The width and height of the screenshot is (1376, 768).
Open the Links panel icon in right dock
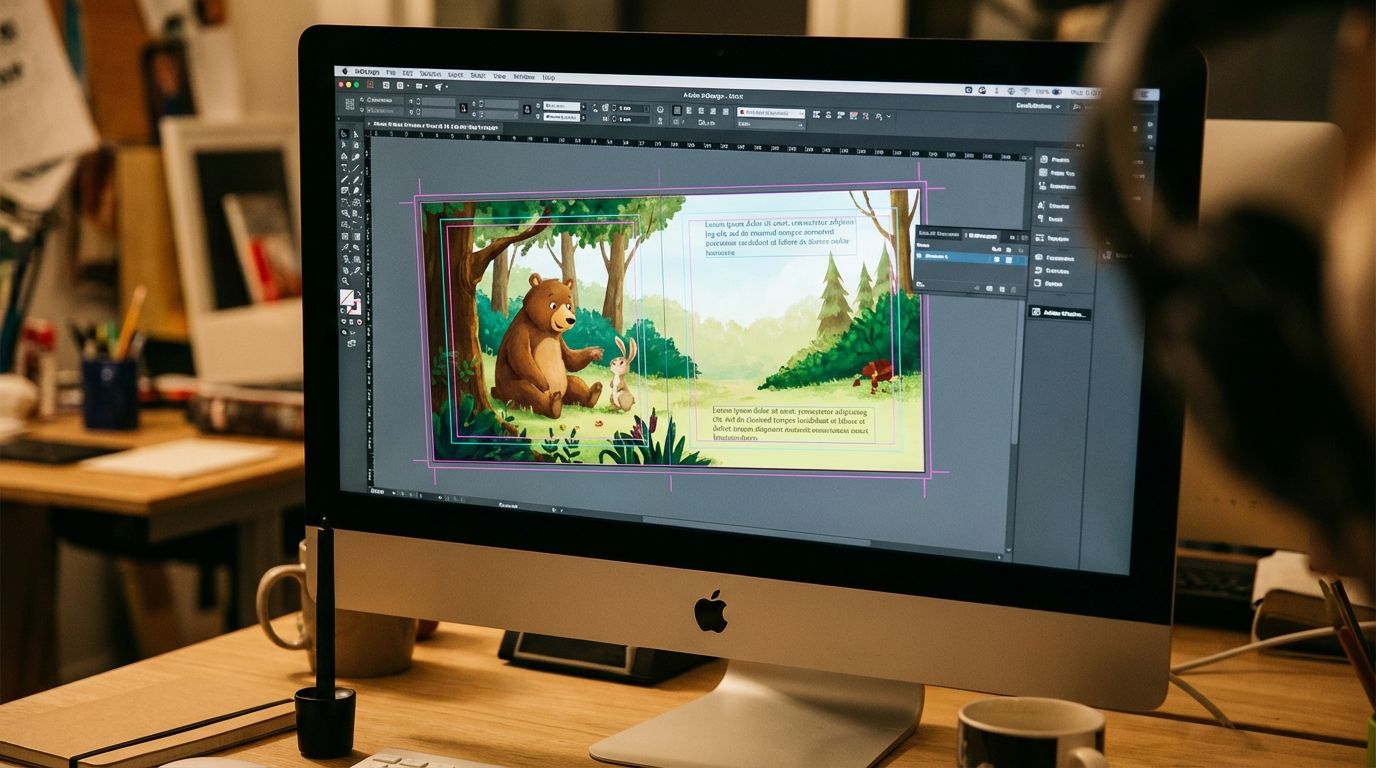pos(1043,186)
